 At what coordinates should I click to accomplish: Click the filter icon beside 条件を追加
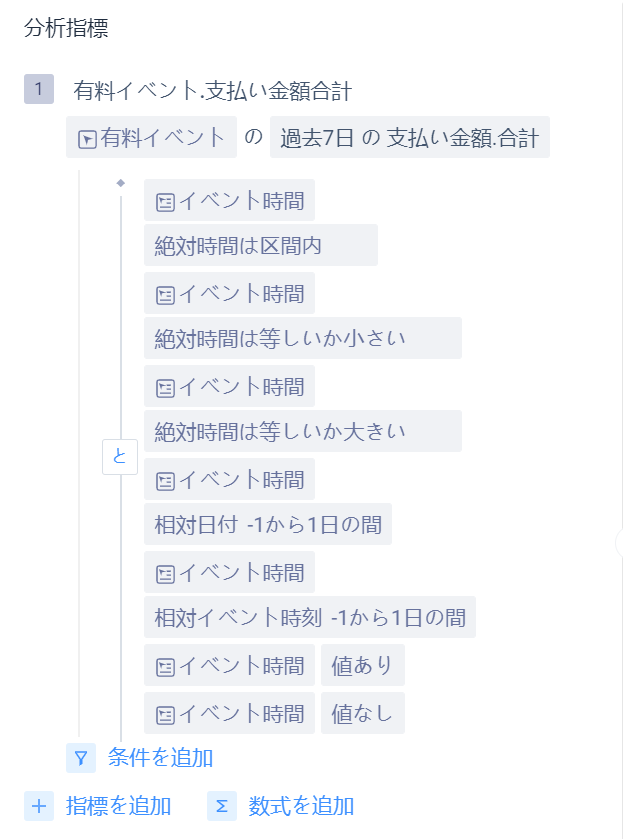(x=81, y=758)
